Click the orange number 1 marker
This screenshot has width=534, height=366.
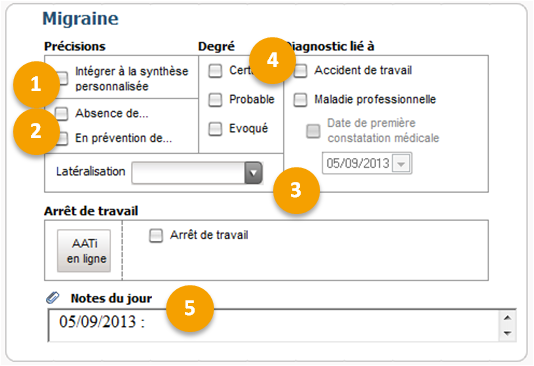click(x=36, y=84)
